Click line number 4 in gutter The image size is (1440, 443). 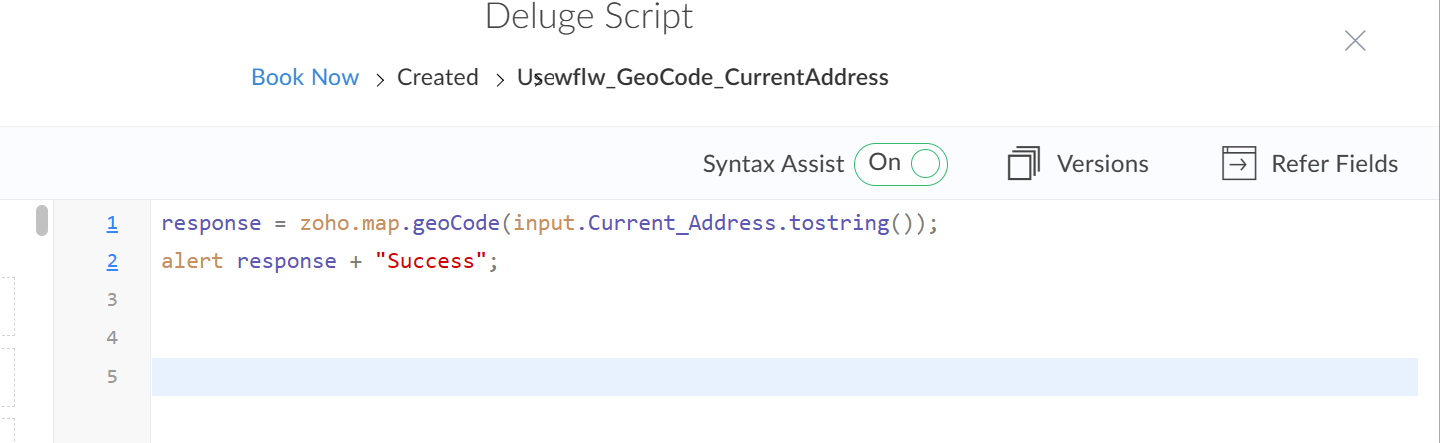(112, 338)
